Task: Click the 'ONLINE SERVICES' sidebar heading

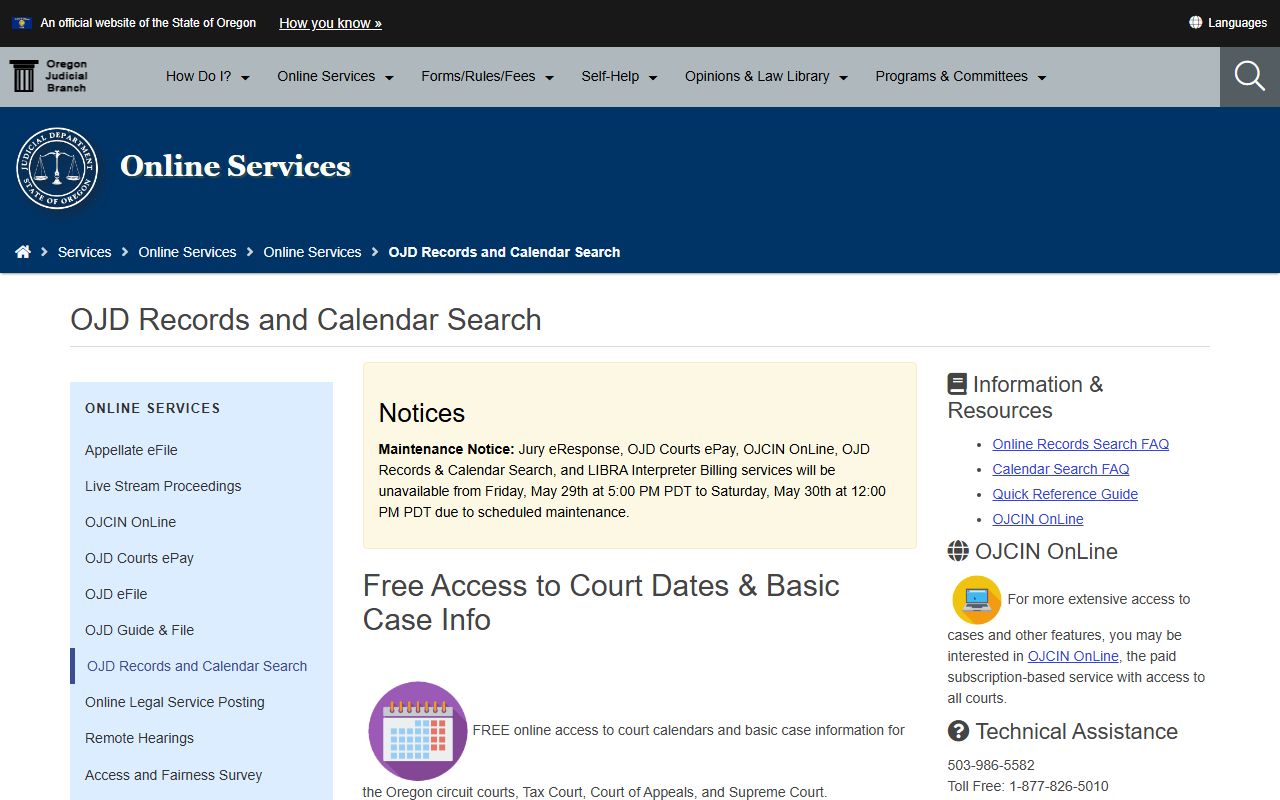Action: (153, 408)
